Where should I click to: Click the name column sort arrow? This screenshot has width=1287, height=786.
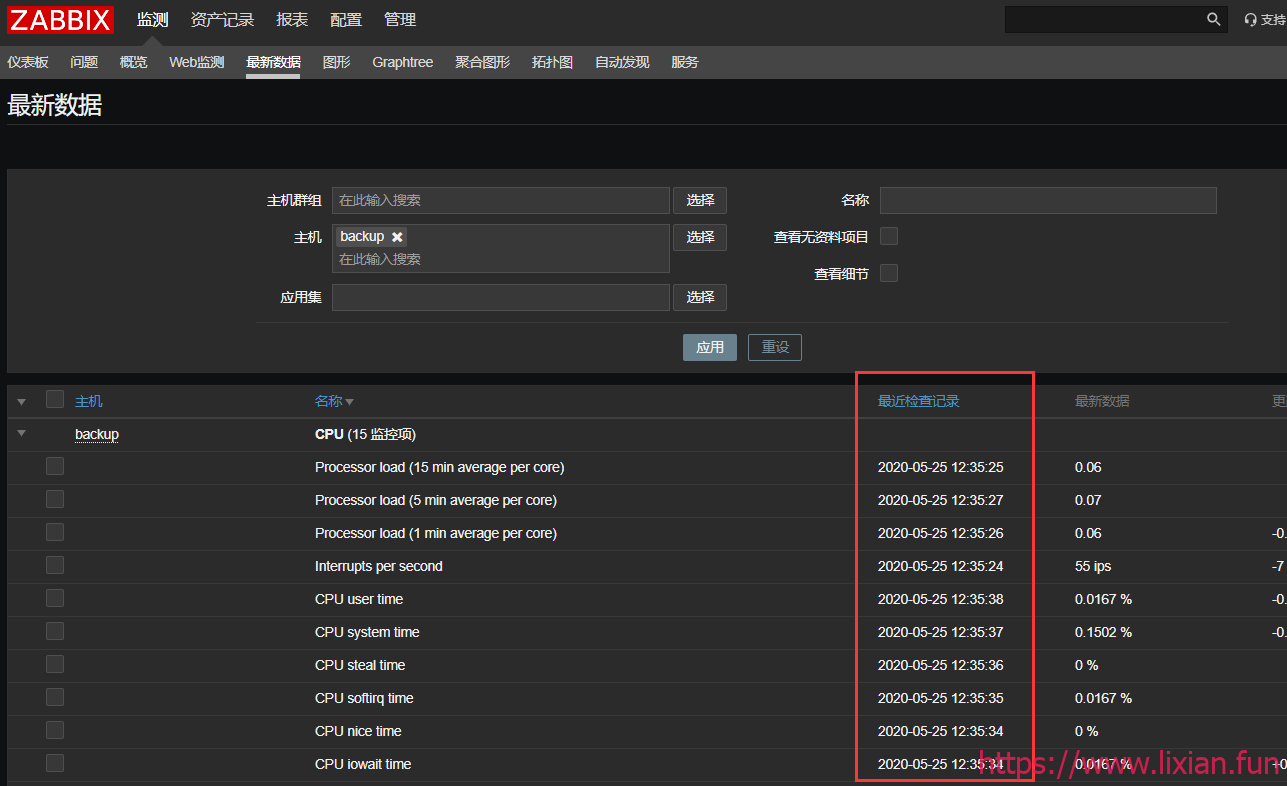349,402
